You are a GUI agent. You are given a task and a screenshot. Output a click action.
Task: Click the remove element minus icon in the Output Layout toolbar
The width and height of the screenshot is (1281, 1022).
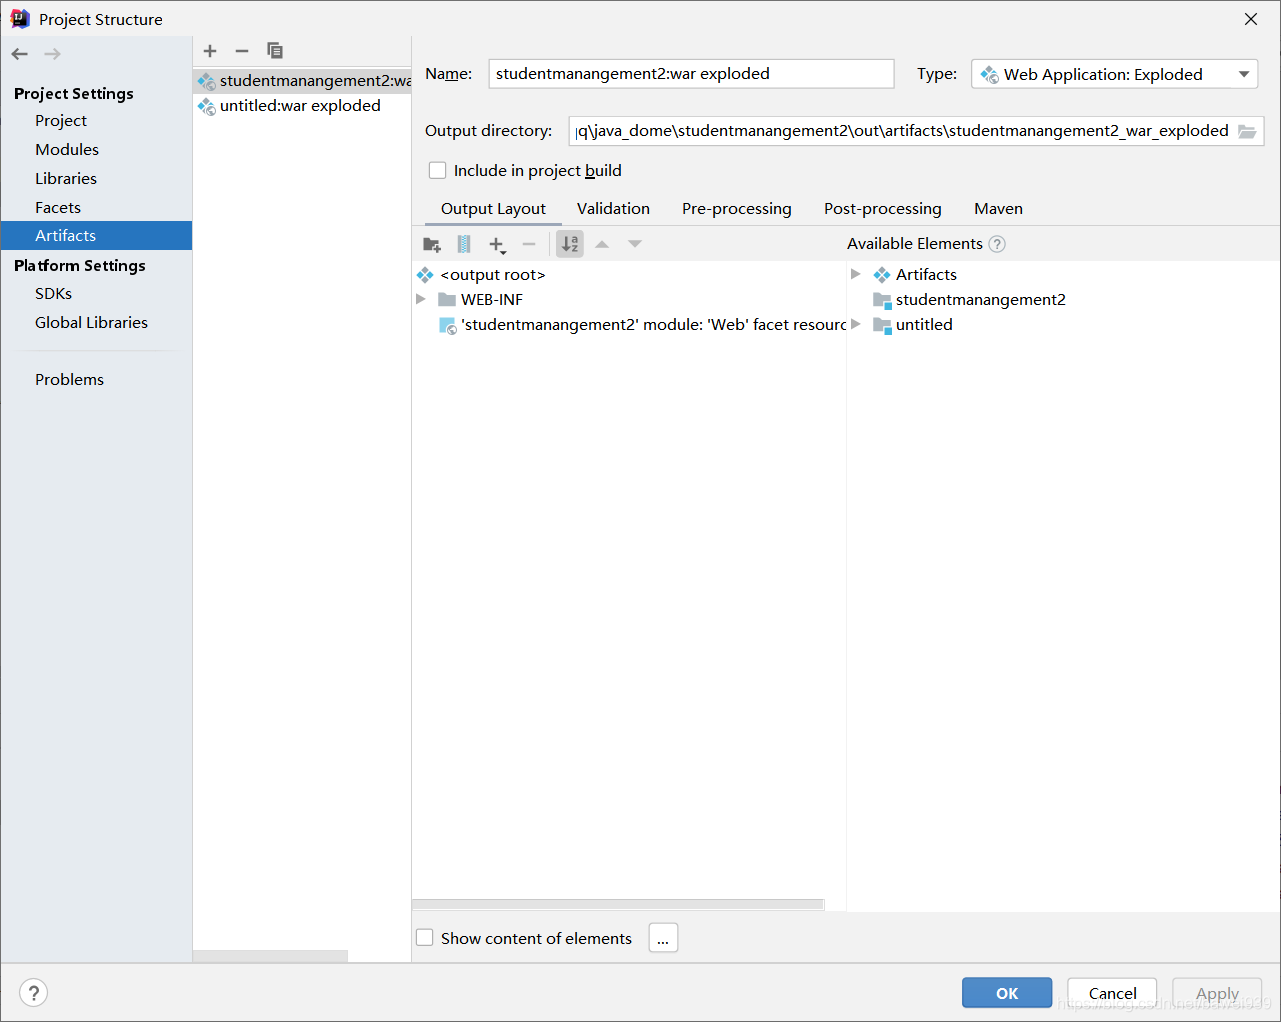pyautogui.click(x=529, y=244)
